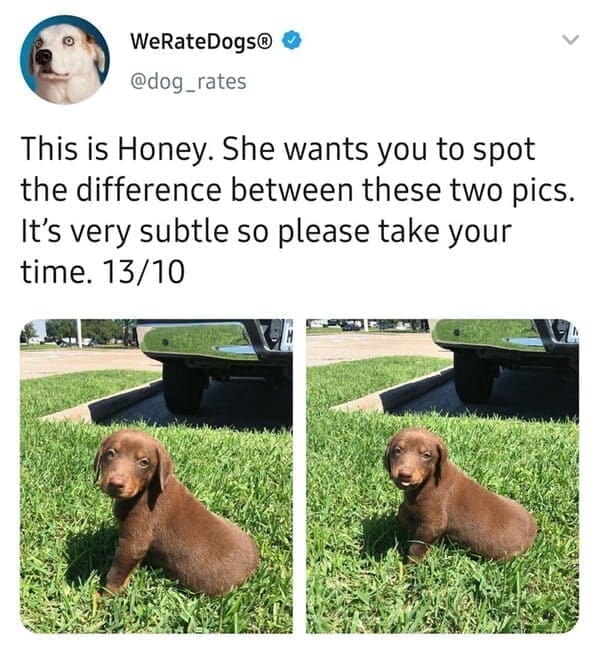Click the blue verified checkmark badge
599x647 pixels.
point(292,40)
